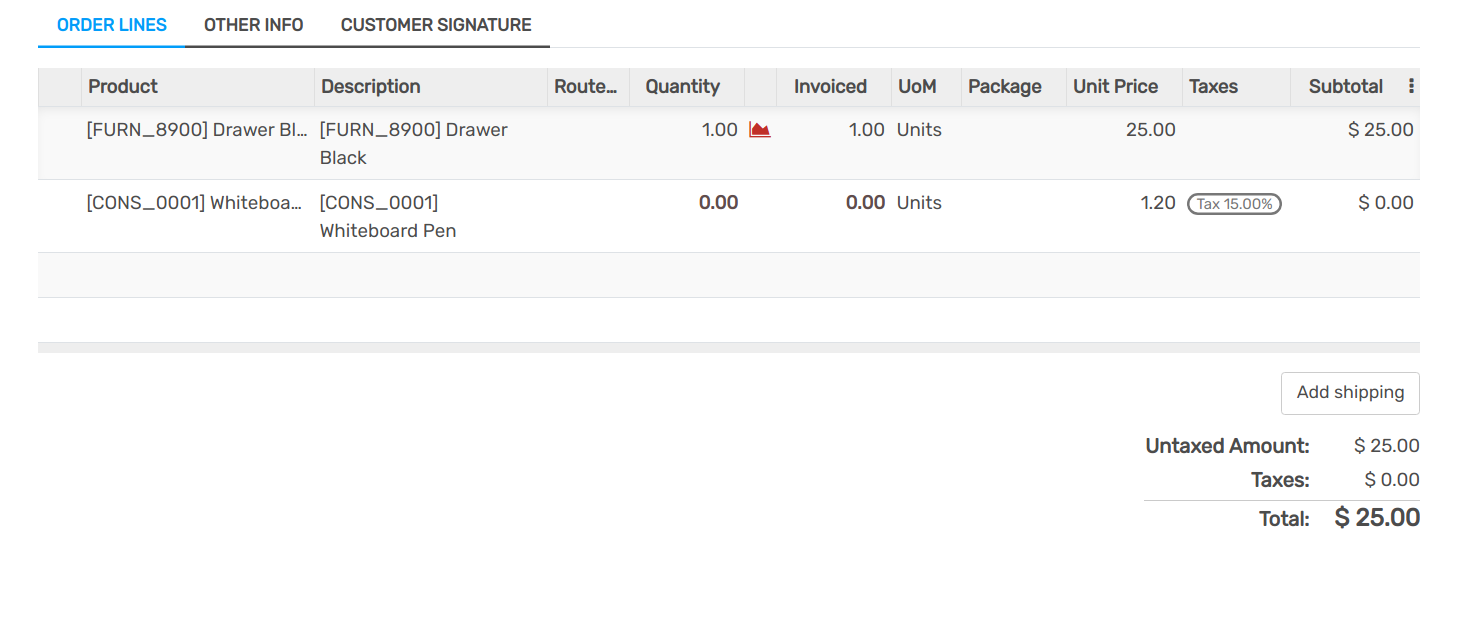Click the Invoiced column header
The width and height of the screenshot is (1459, 618).
tap(830, 87)
